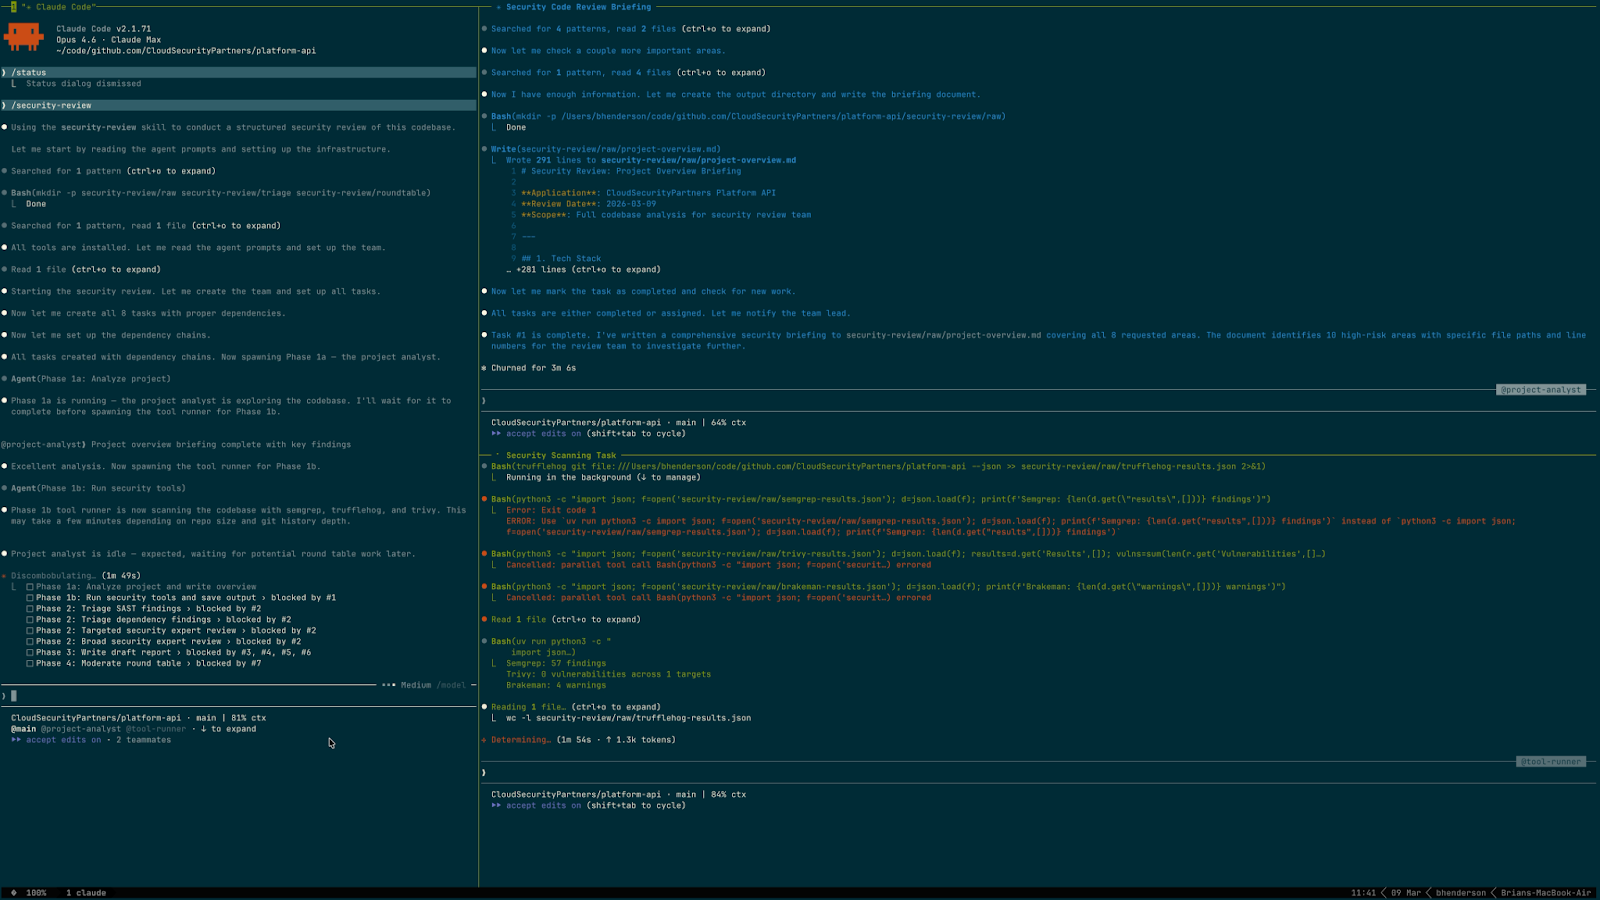The image size is (1600, 900).
Task: Expand 'Searched for 1 pattern, read 1 file' line
Action: pyautogui.click(x=146, y=226)
